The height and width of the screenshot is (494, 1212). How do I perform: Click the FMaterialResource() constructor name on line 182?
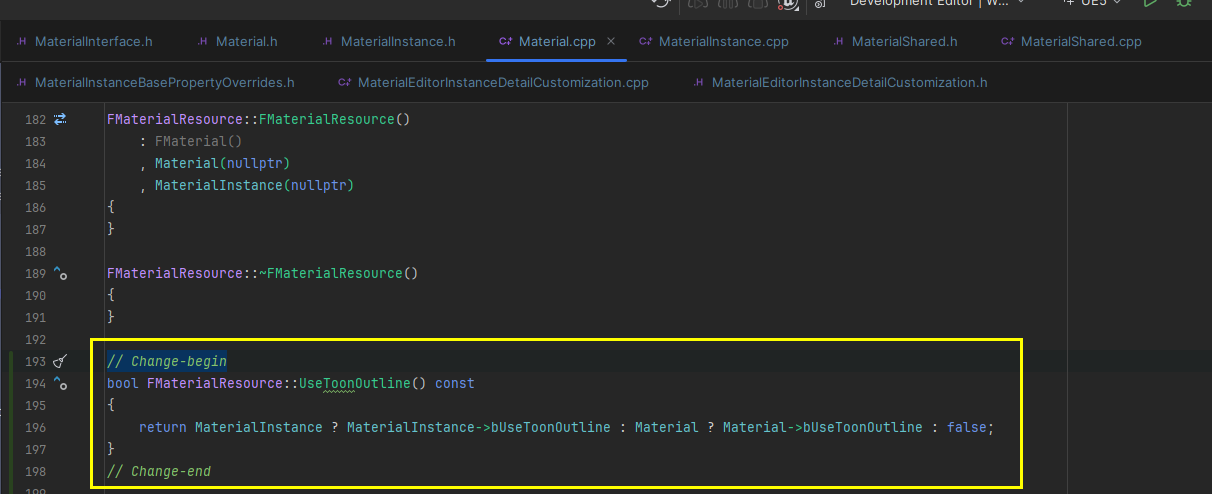point(335,119)
